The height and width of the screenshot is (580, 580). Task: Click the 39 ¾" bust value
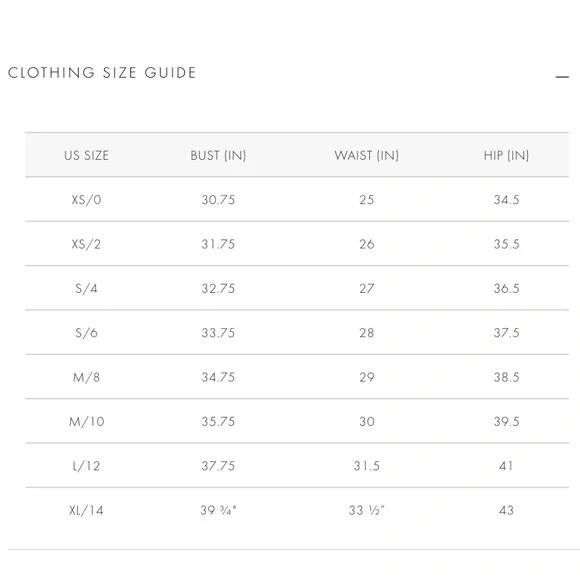218,510
